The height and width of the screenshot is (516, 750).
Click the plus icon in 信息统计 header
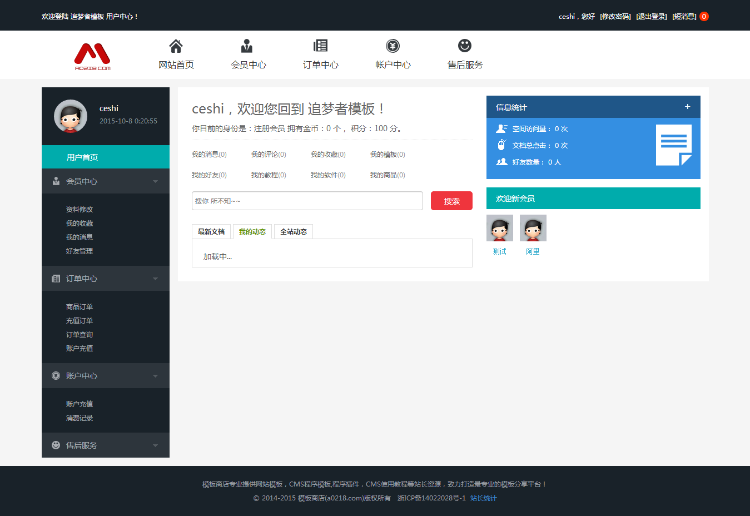[687, 107]
